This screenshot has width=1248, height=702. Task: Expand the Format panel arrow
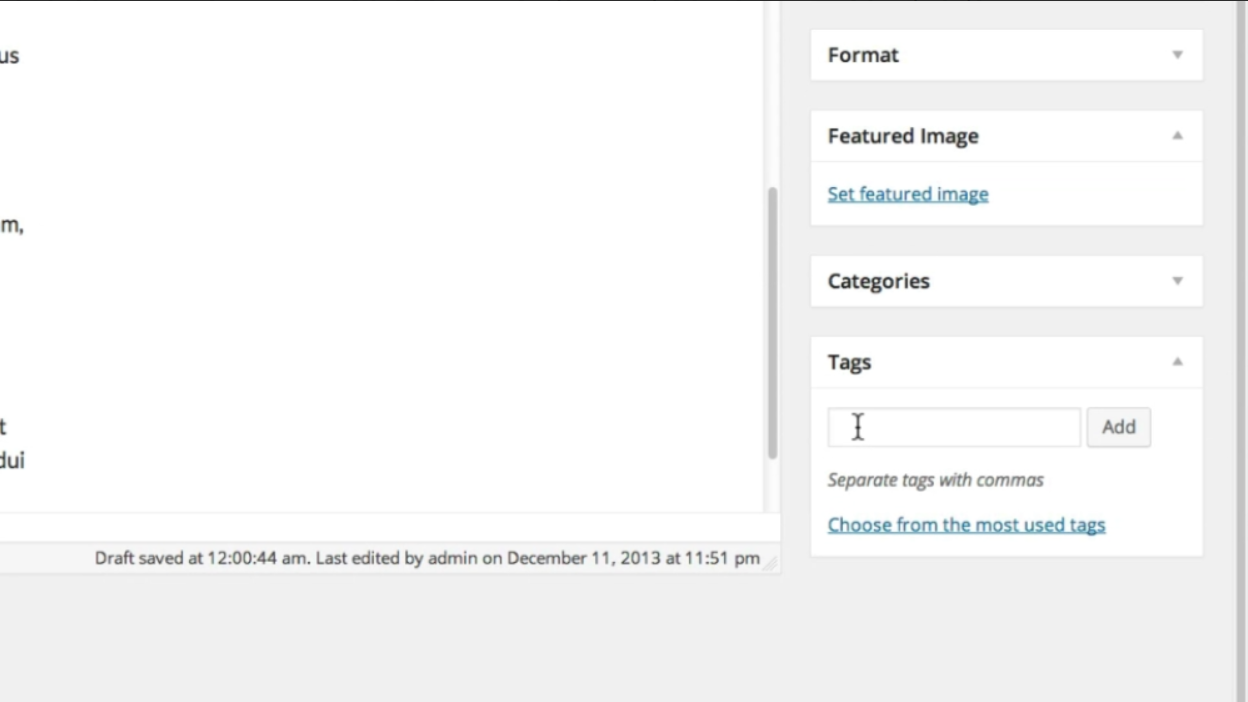1177,55
